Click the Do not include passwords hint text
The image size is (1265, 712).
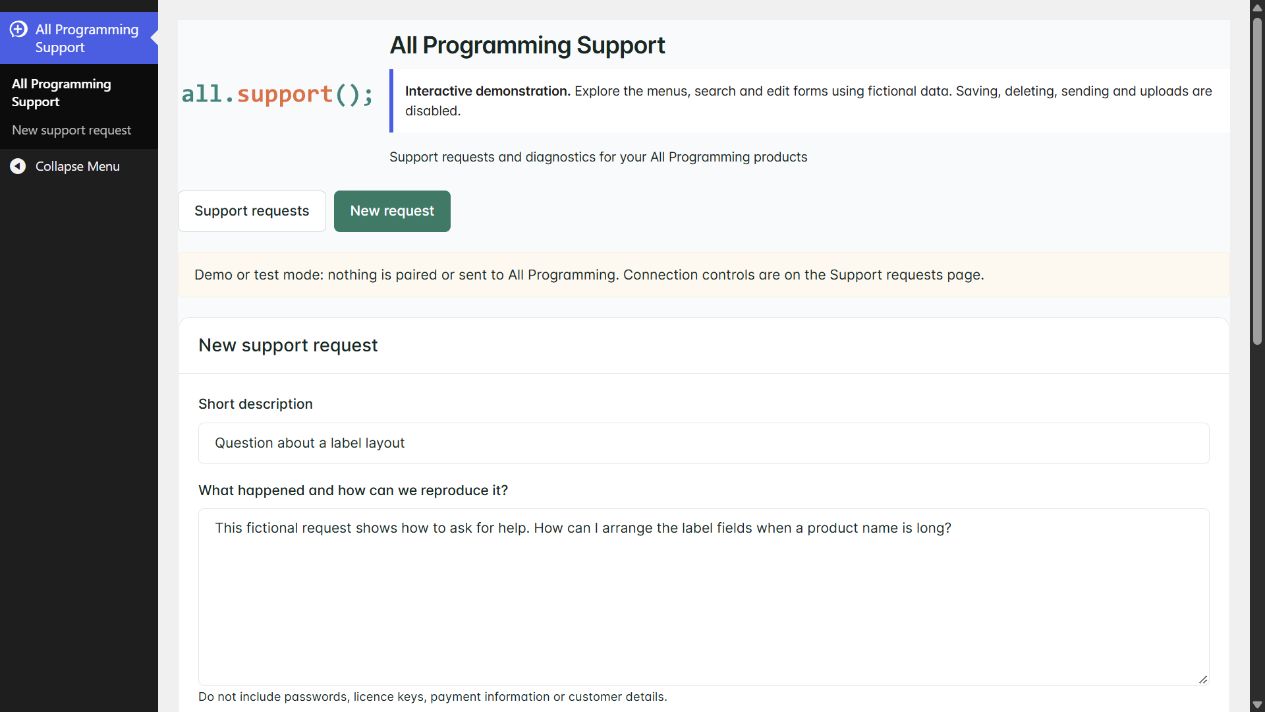[x=433, y=697]
